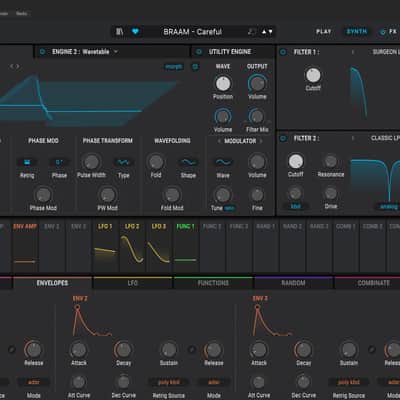
Task: Open the RANDOM tab
Action: point(293,283)
